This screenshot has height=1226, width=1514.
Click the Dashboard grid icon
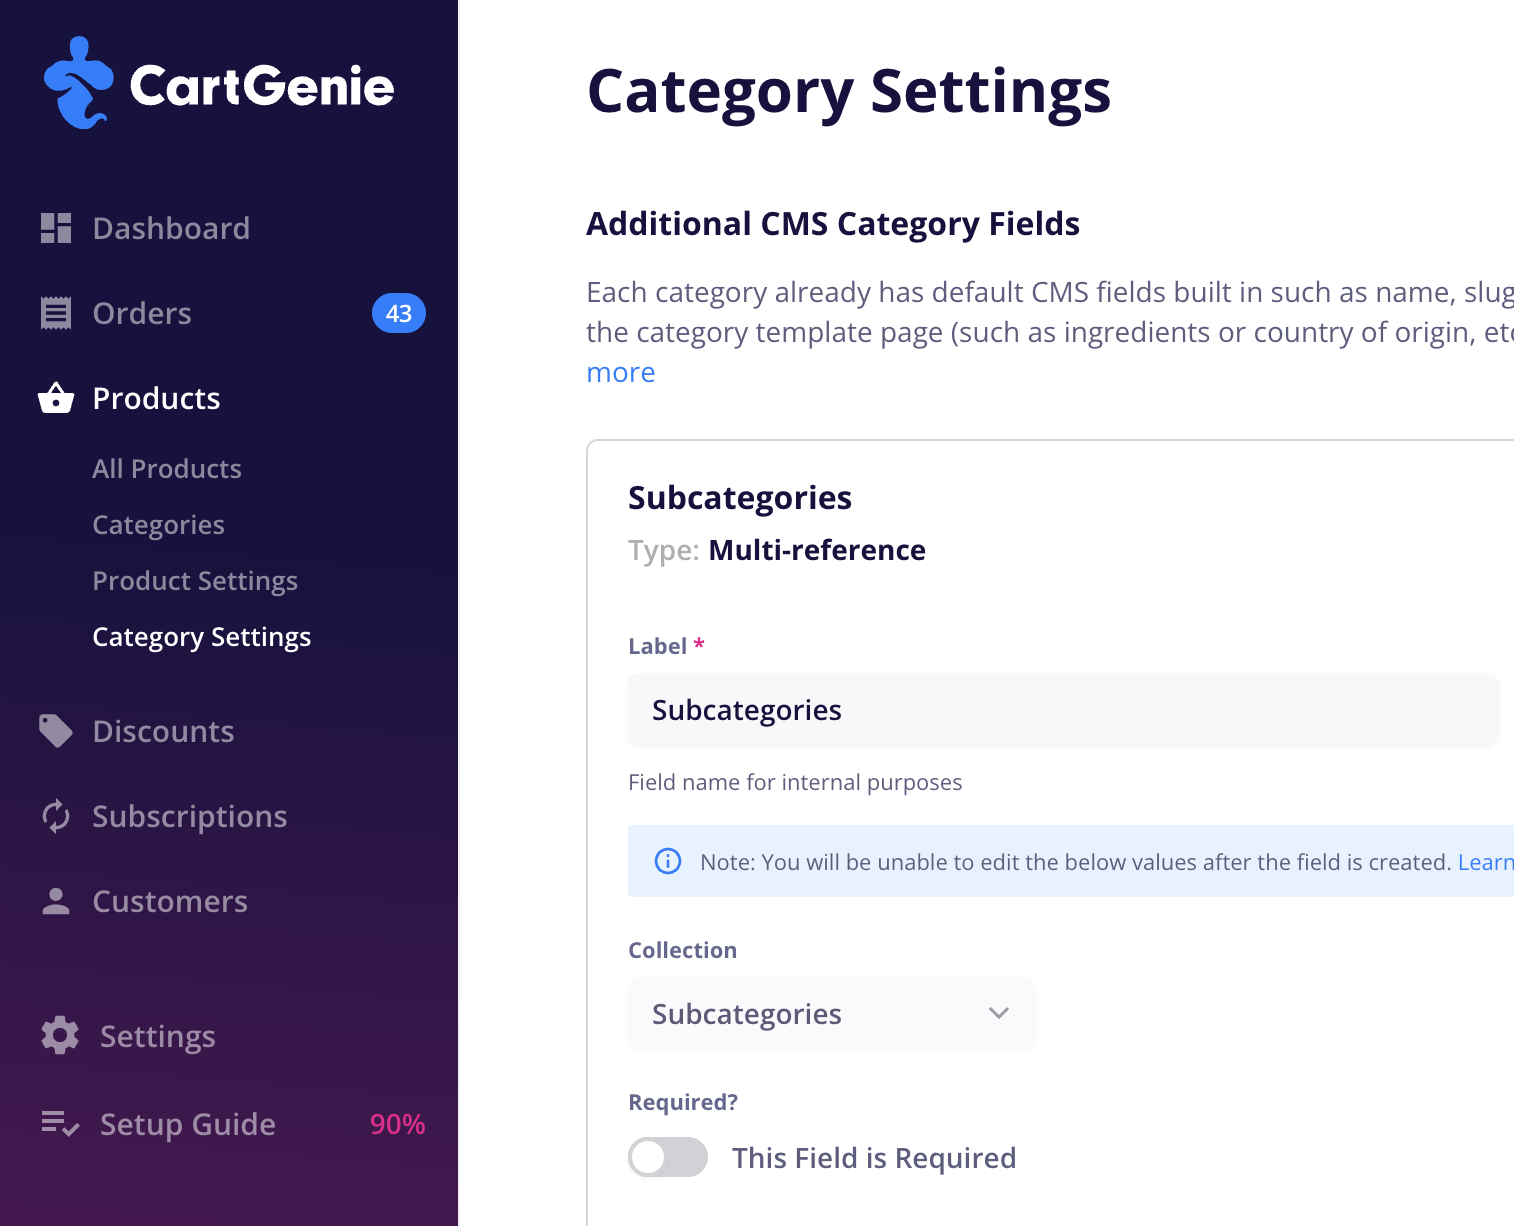[x=56, y=228]
